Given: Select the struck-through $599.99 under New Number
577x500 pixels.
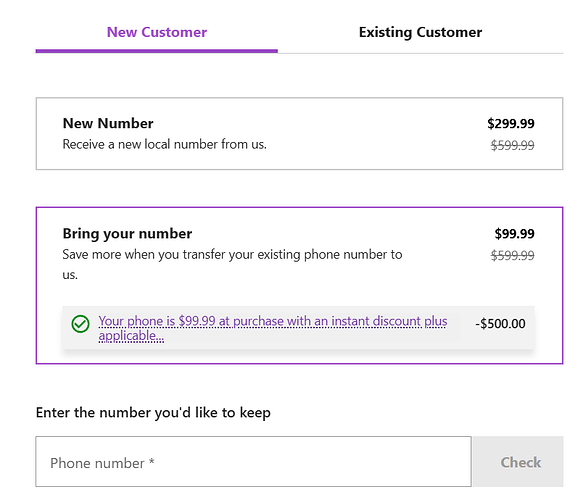Looking at the screenshot, I should click(512, 145).
